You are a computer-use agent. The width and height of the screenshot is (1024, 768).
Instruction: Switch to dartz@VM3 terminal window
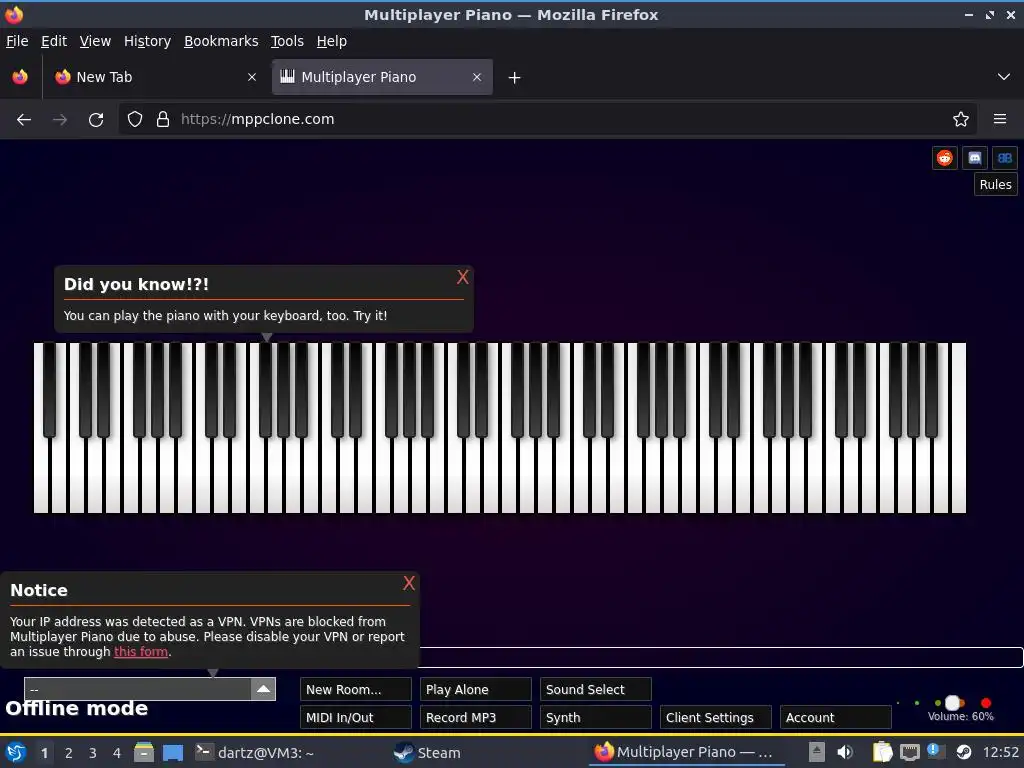255,753
